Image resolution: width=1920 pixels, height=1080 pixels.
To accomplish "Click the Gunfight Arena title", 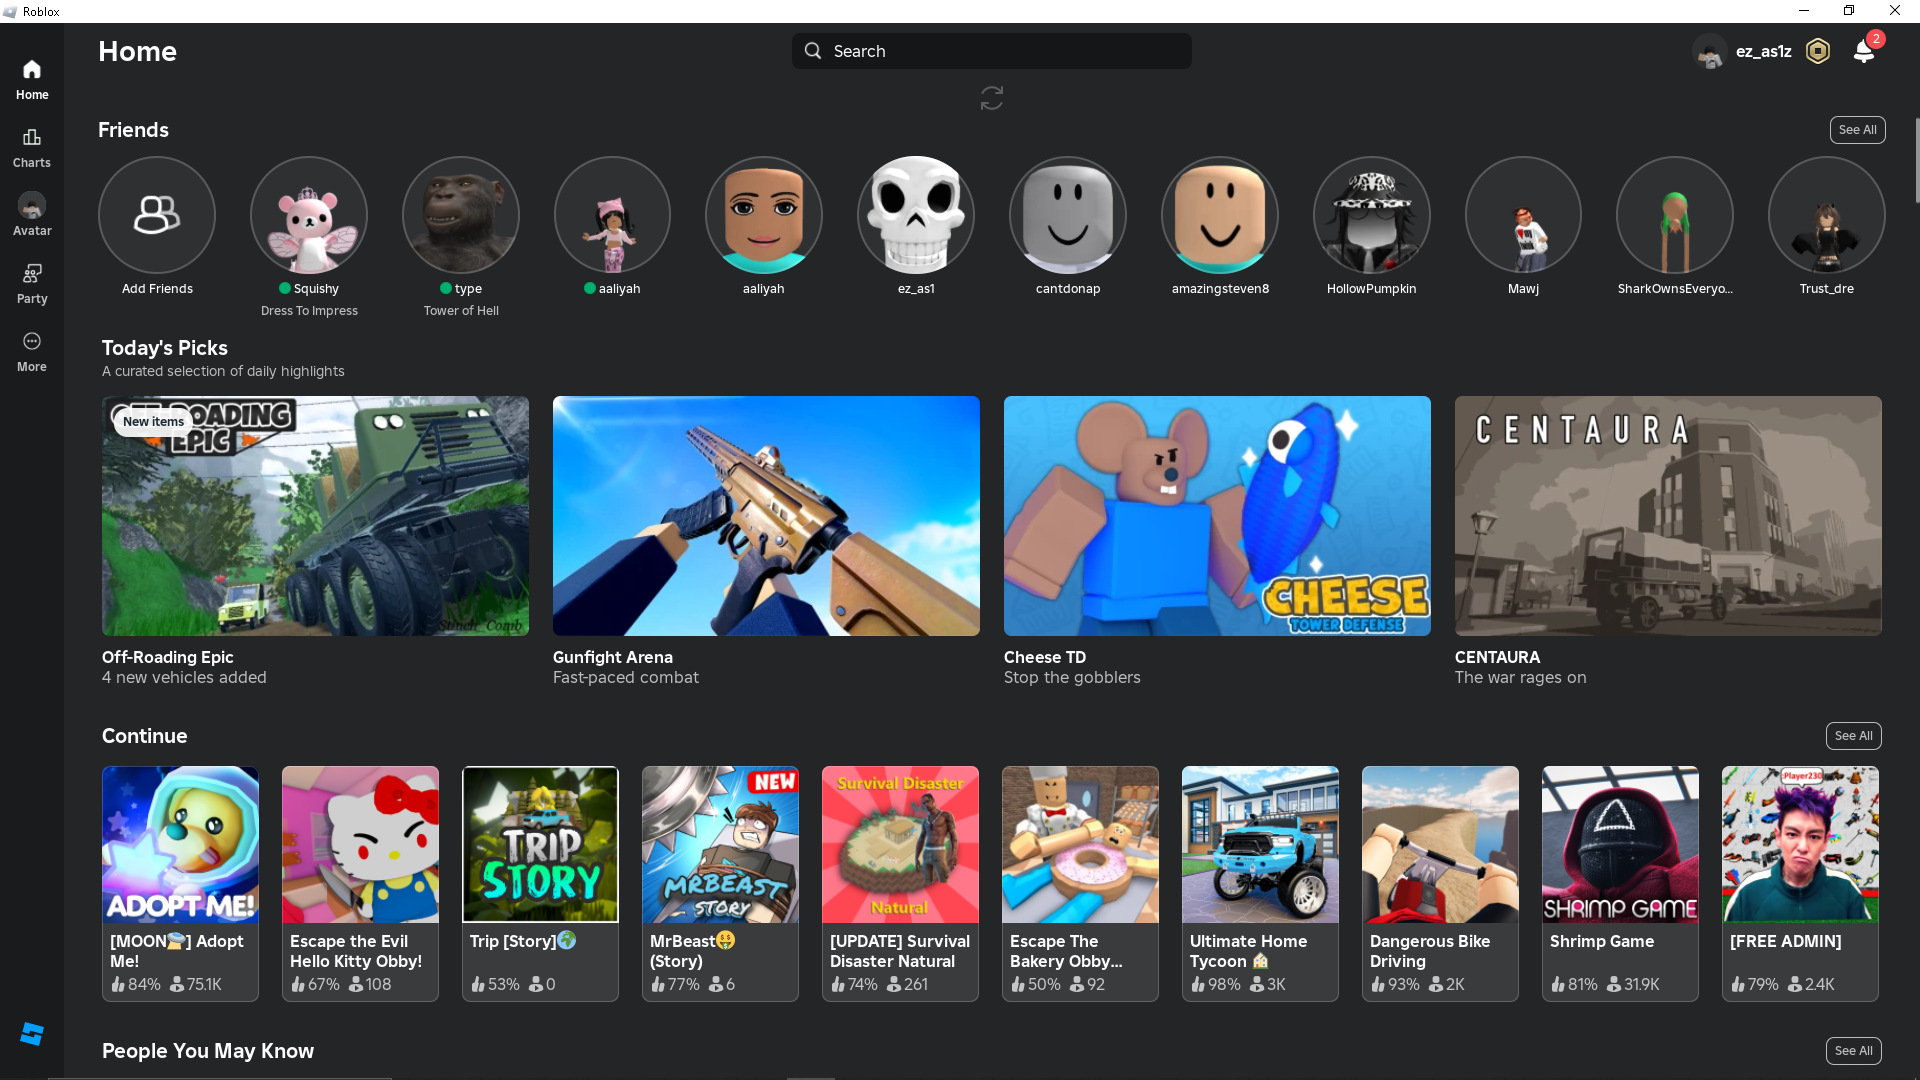I will pos(613,657).
